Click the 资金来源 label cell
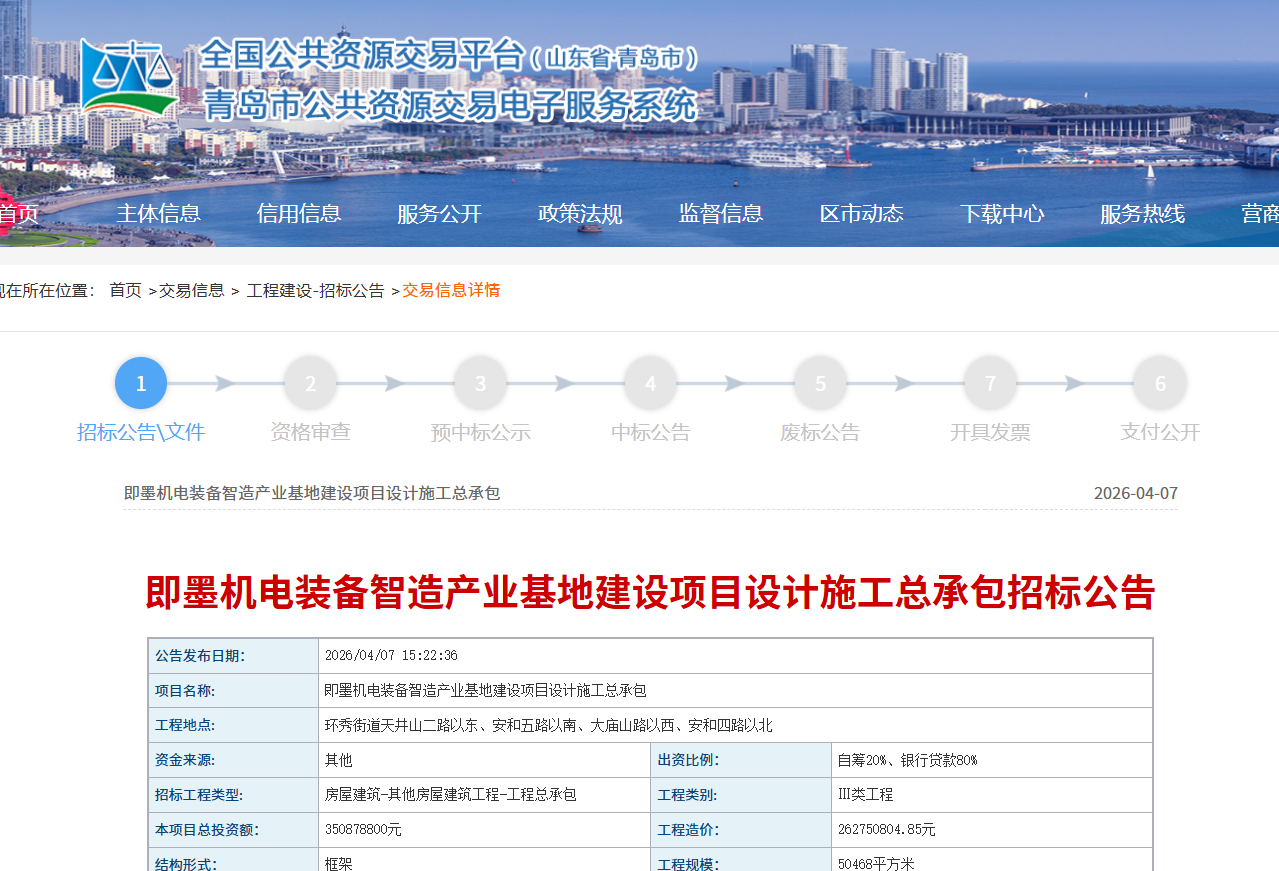Image resolution: width=1279 pixels, height=871 pixels. [x=233, y=760]
